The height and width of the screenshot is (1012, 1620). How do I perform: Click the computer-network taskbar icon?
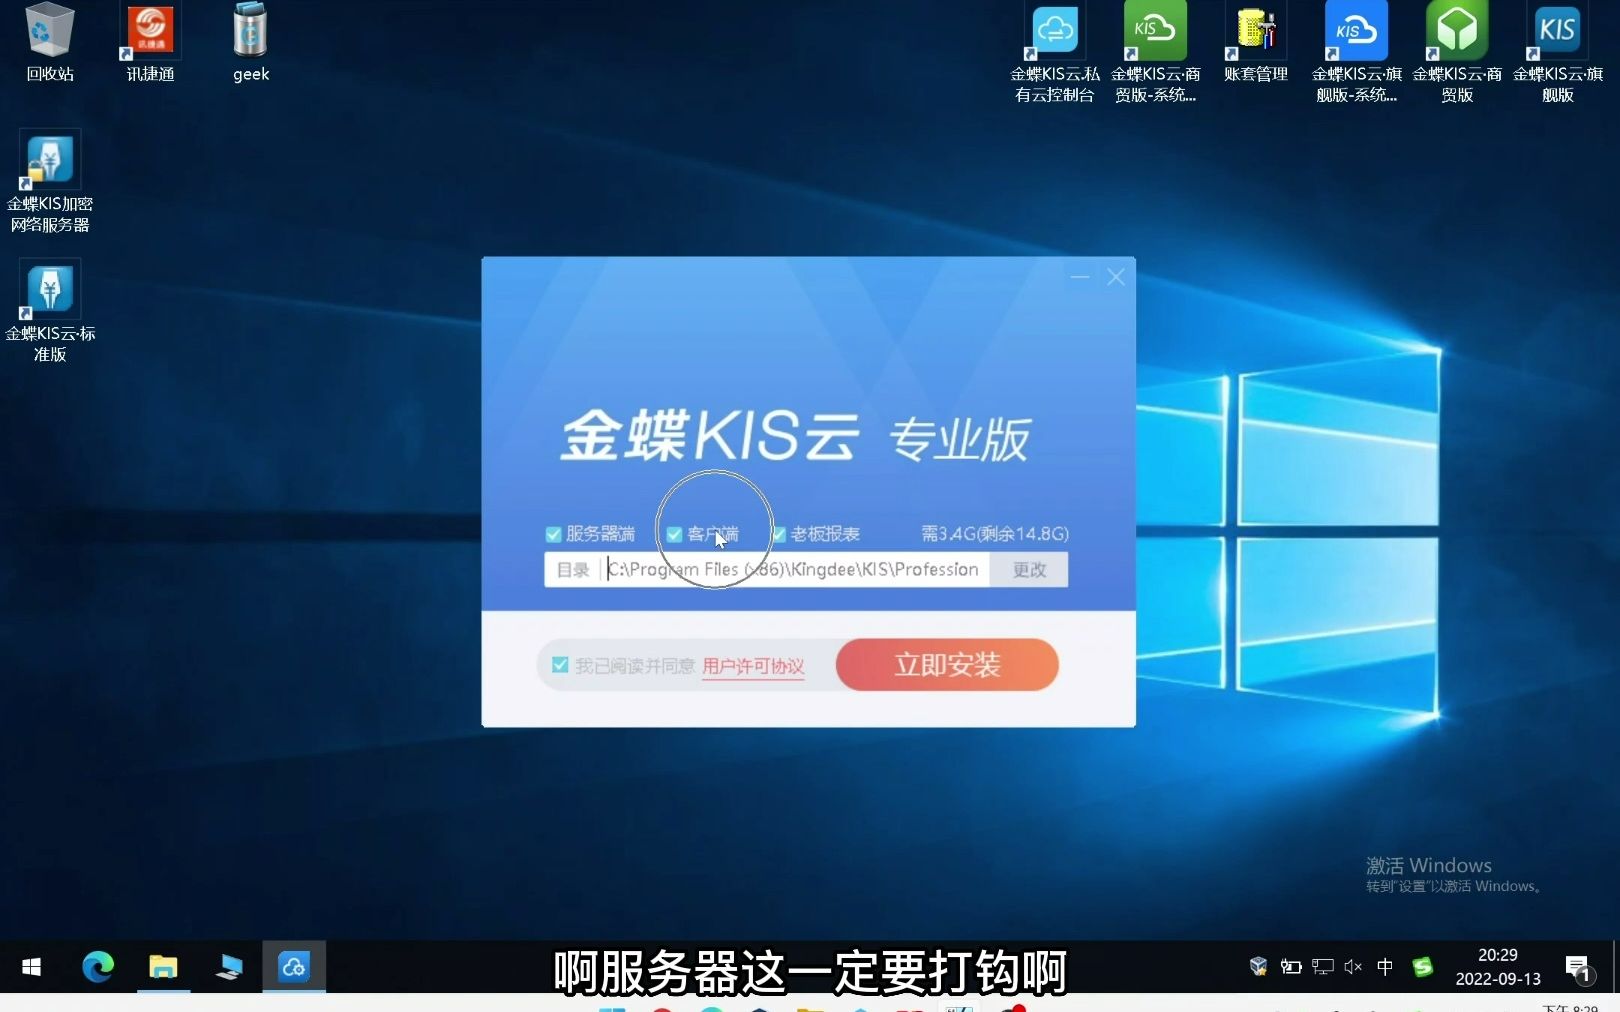[229, 967]
